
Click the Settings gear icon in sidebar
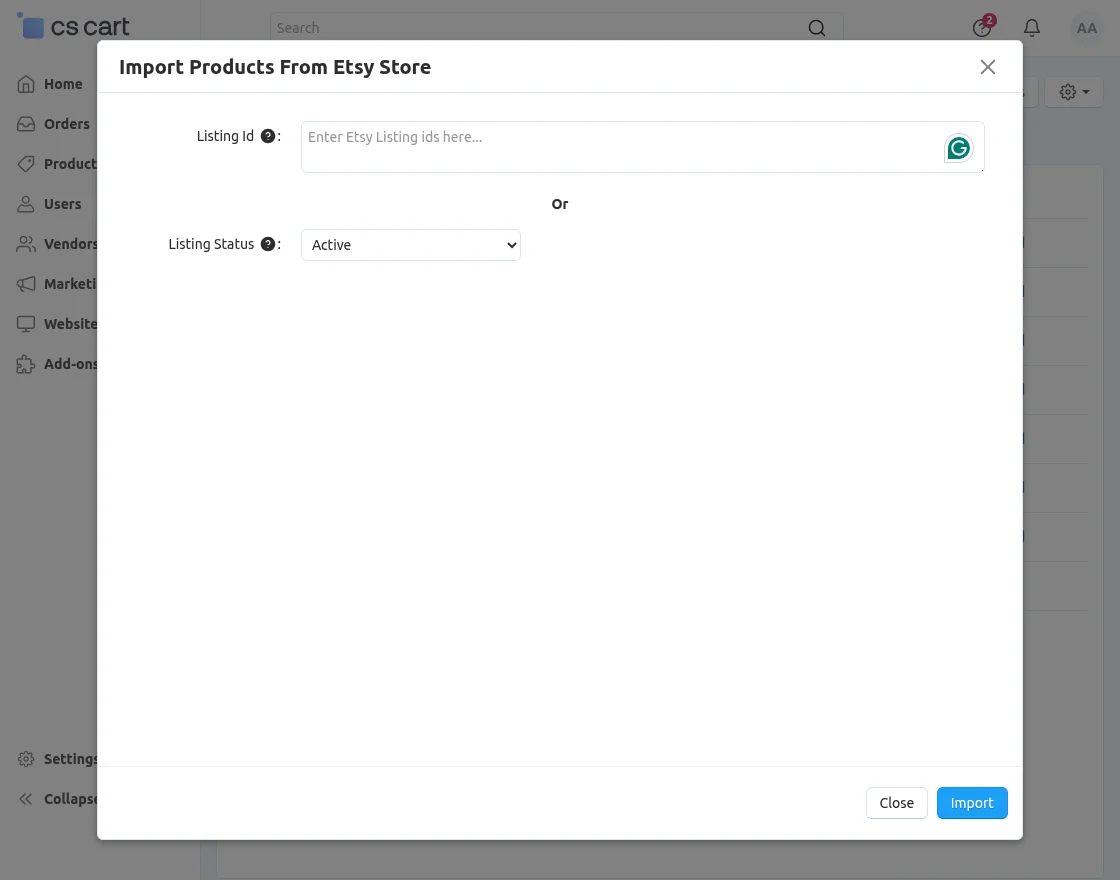click(x=26, y=759)
